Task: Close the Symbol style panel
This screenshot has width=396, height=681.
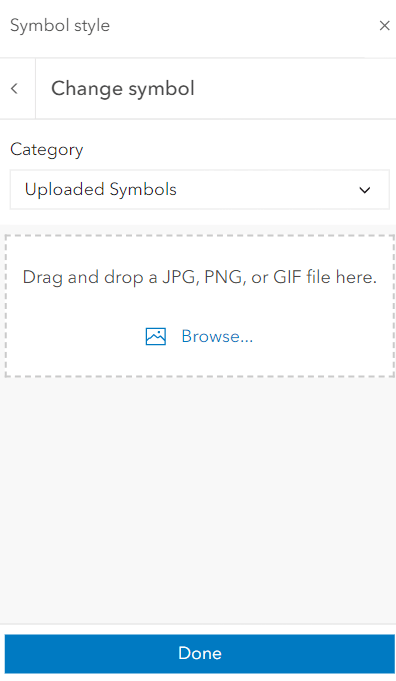Action: click(x=384, y=26)
